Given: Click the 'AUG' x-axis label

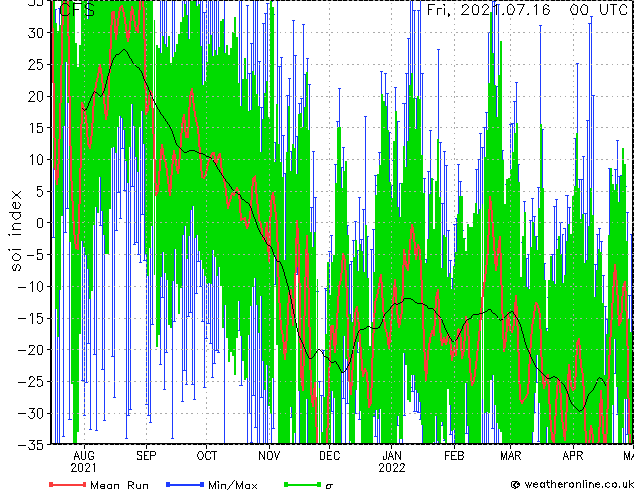Looking at the screenshot, I should [x=84, y=456].
